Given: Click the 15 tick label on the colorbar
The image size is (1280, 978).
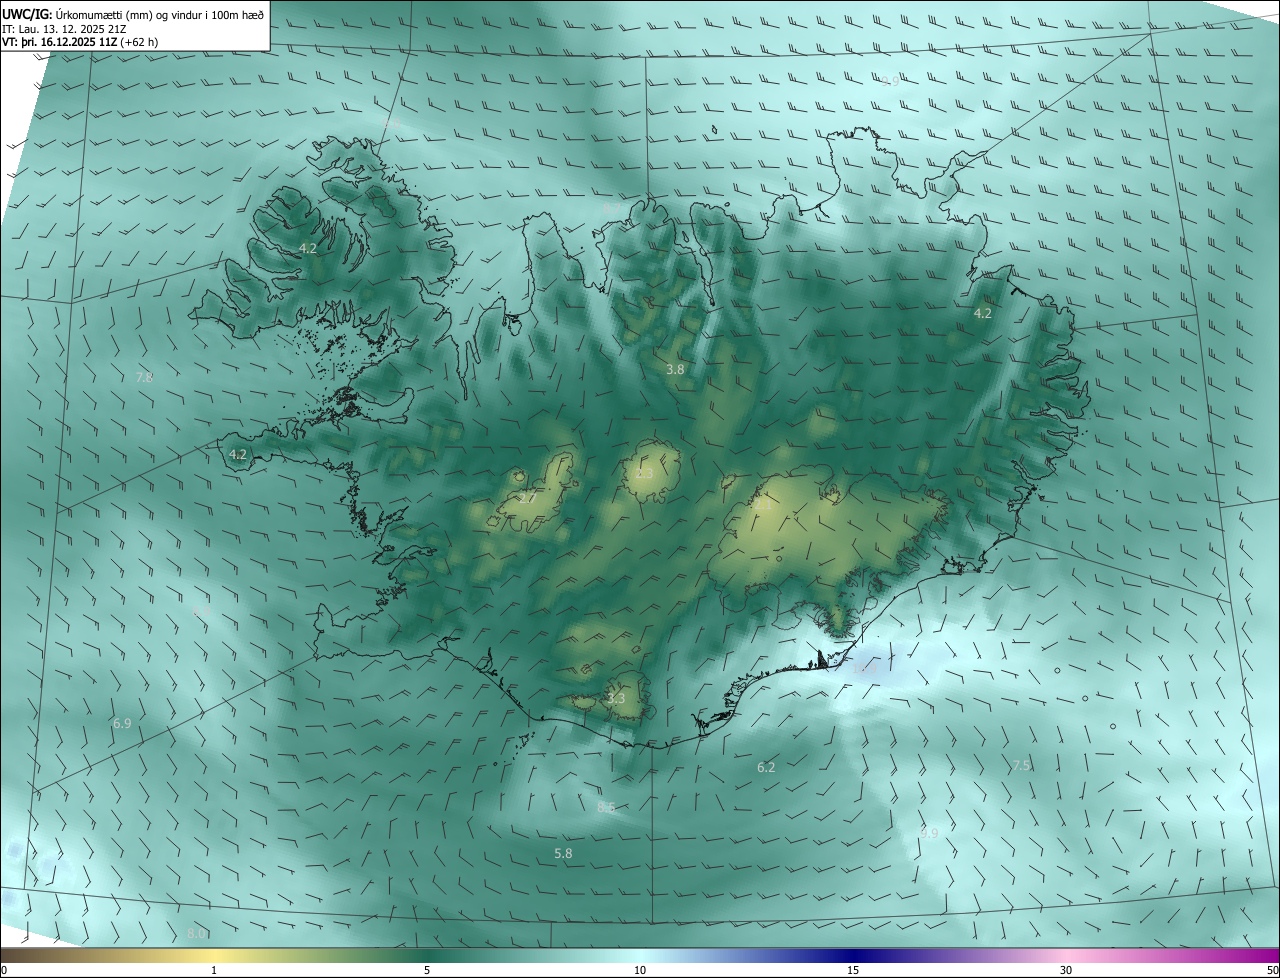Looking at the screenshot, I should [x=853, y=970].
